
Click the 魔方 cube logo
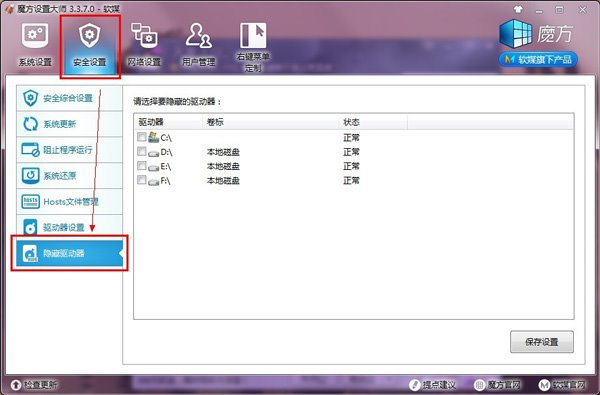(x=515, y=34)
